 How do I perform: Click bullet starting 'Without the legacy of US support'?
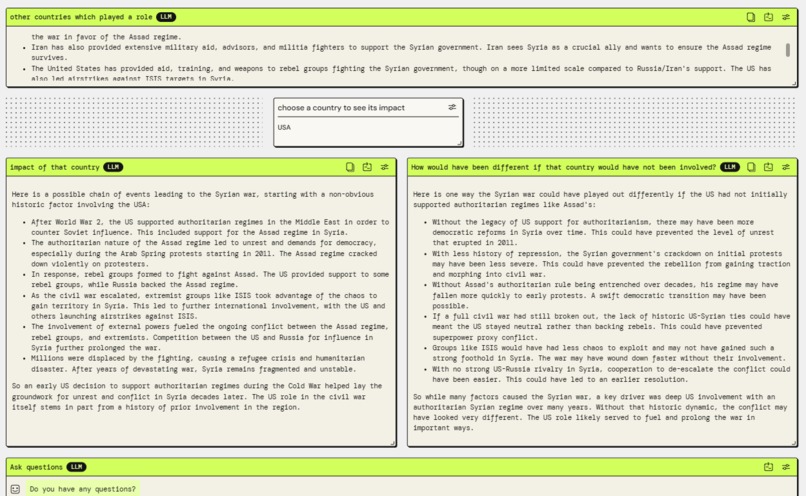[x=603, y=232]
